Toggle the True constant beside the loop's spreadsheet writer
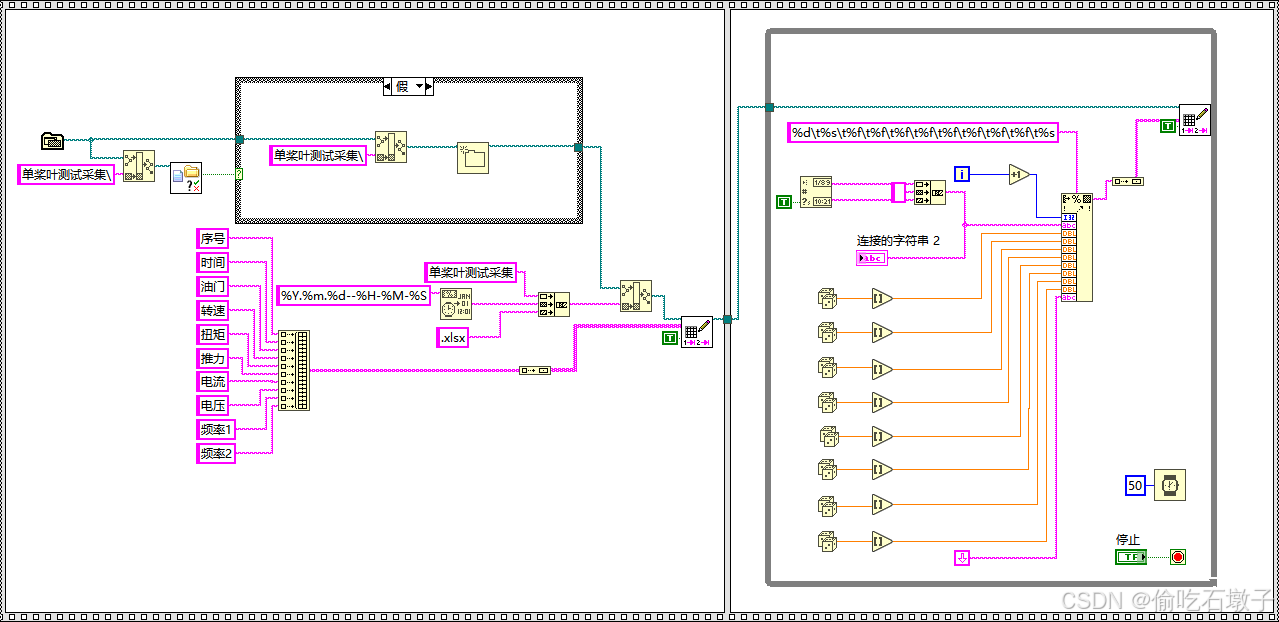1279x622 pixels. click(1167, 126)
